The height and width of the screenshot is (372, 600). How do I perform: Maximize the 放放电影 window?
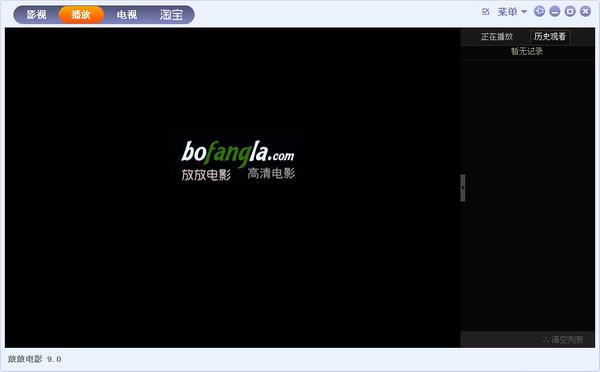click(x=570, y=11)
